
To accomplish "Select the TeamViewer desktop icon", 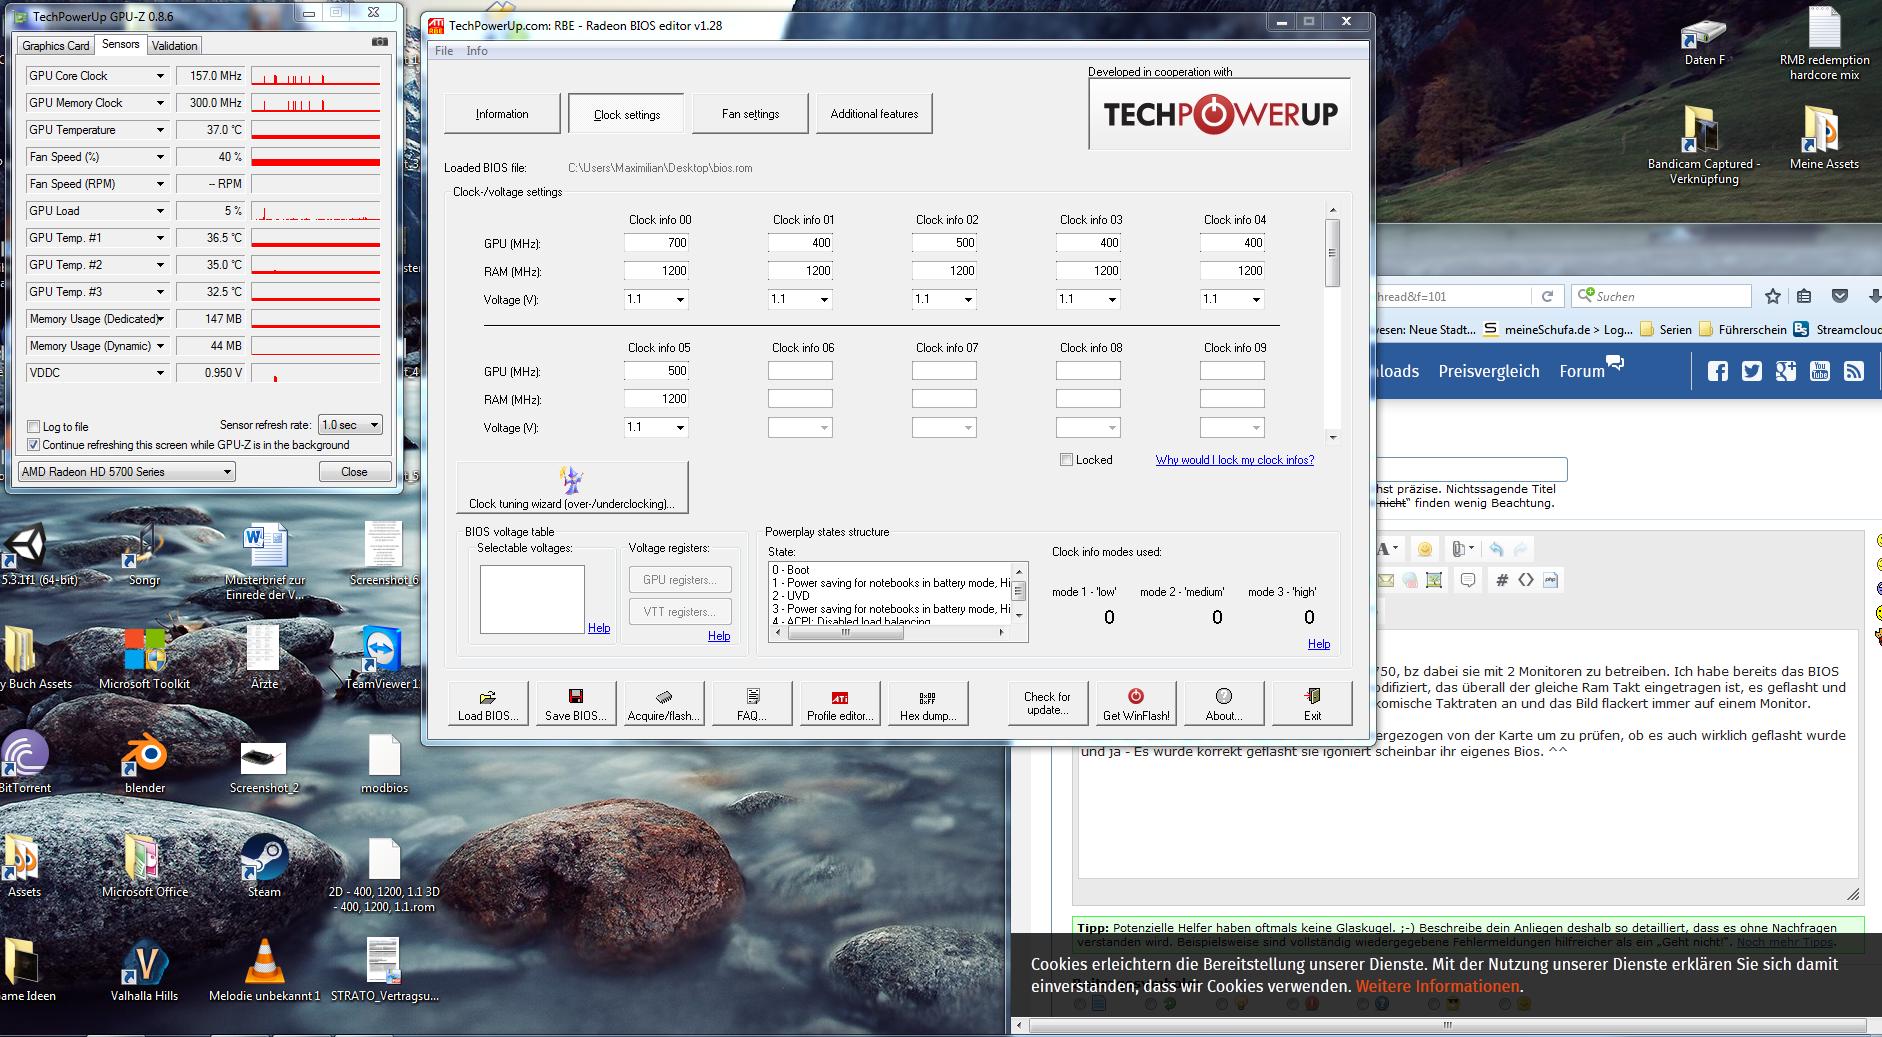I will [x=381, y=658].
